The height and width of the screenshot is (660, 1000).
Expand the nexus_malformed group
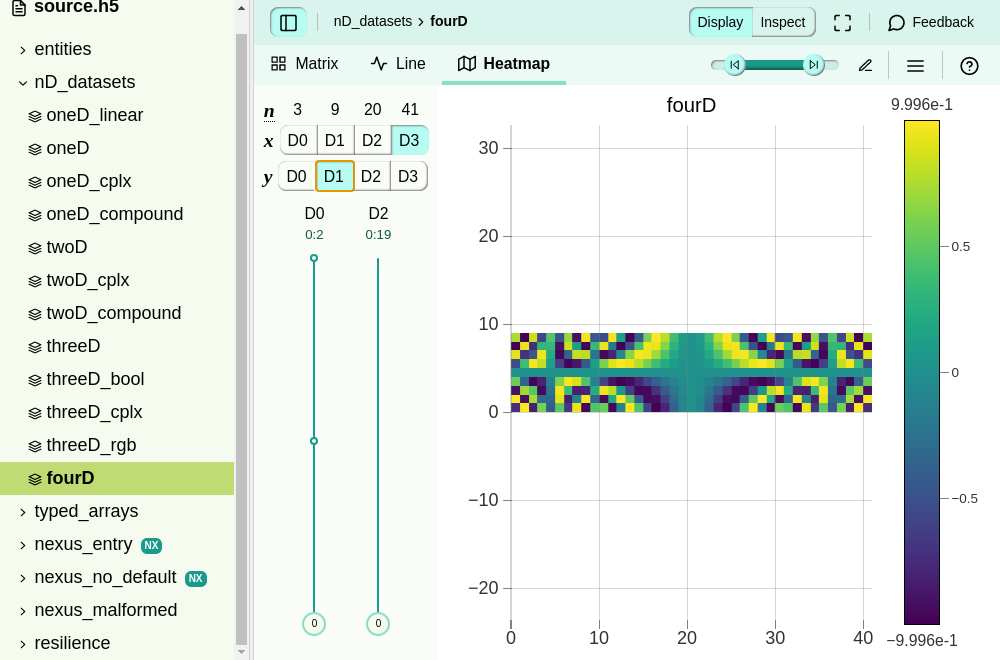(117, 610)
